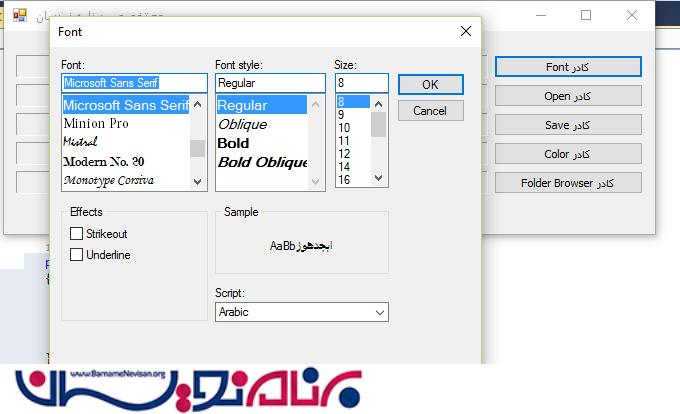680x414 pixels.
Task: Click the Color کادر button in form window
Action: tap(568, 154)
